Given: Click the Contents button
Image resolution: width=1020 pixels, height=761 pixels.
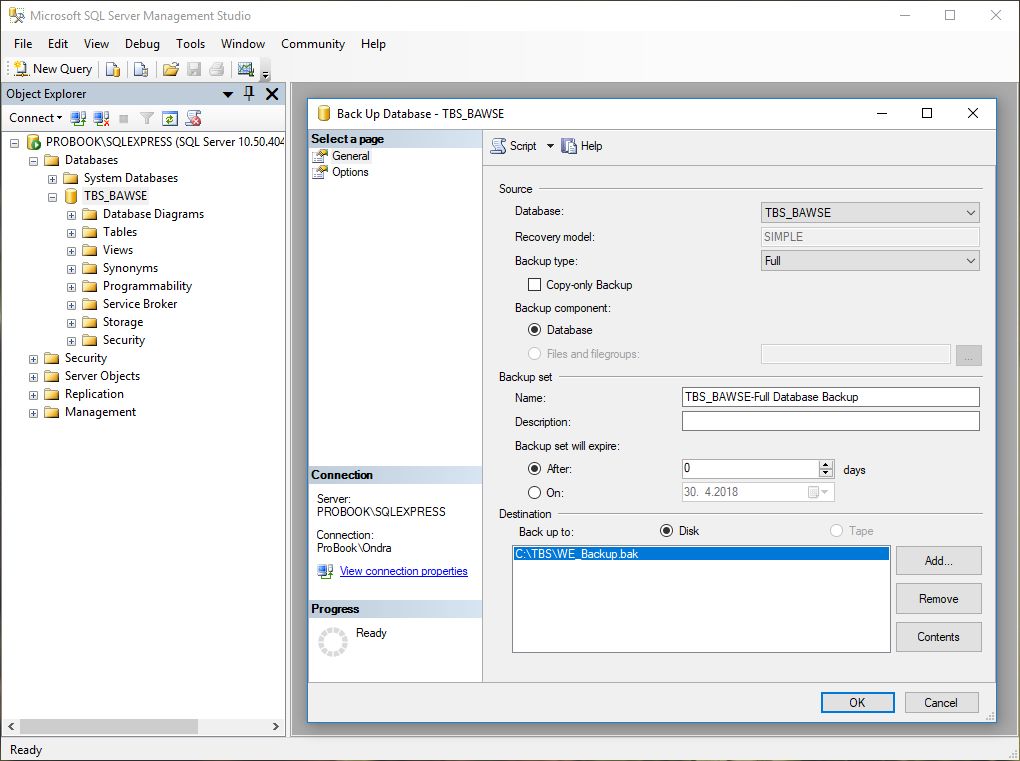Looking at the screenshot, I should pos(939,637).
